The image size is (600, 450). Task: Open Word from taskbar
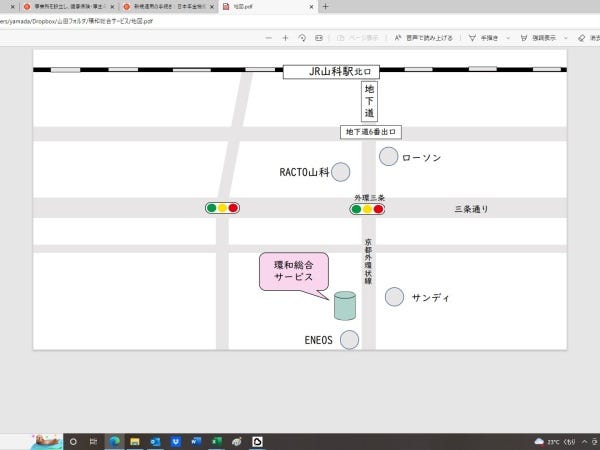coord(196,442)
